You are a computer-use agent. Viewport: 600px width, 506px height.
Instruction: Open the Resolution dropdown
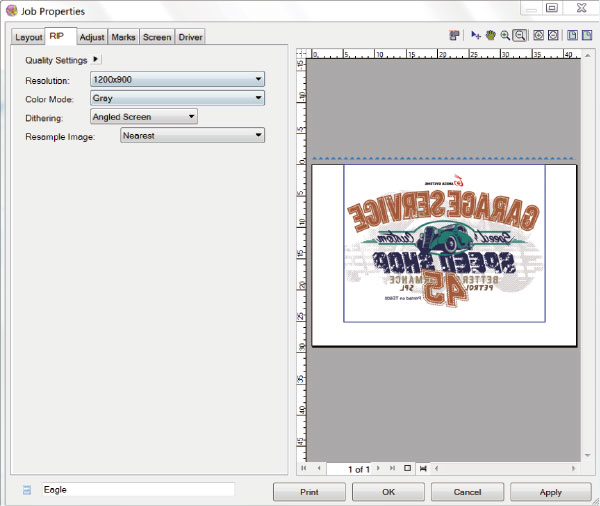(176, 79)
